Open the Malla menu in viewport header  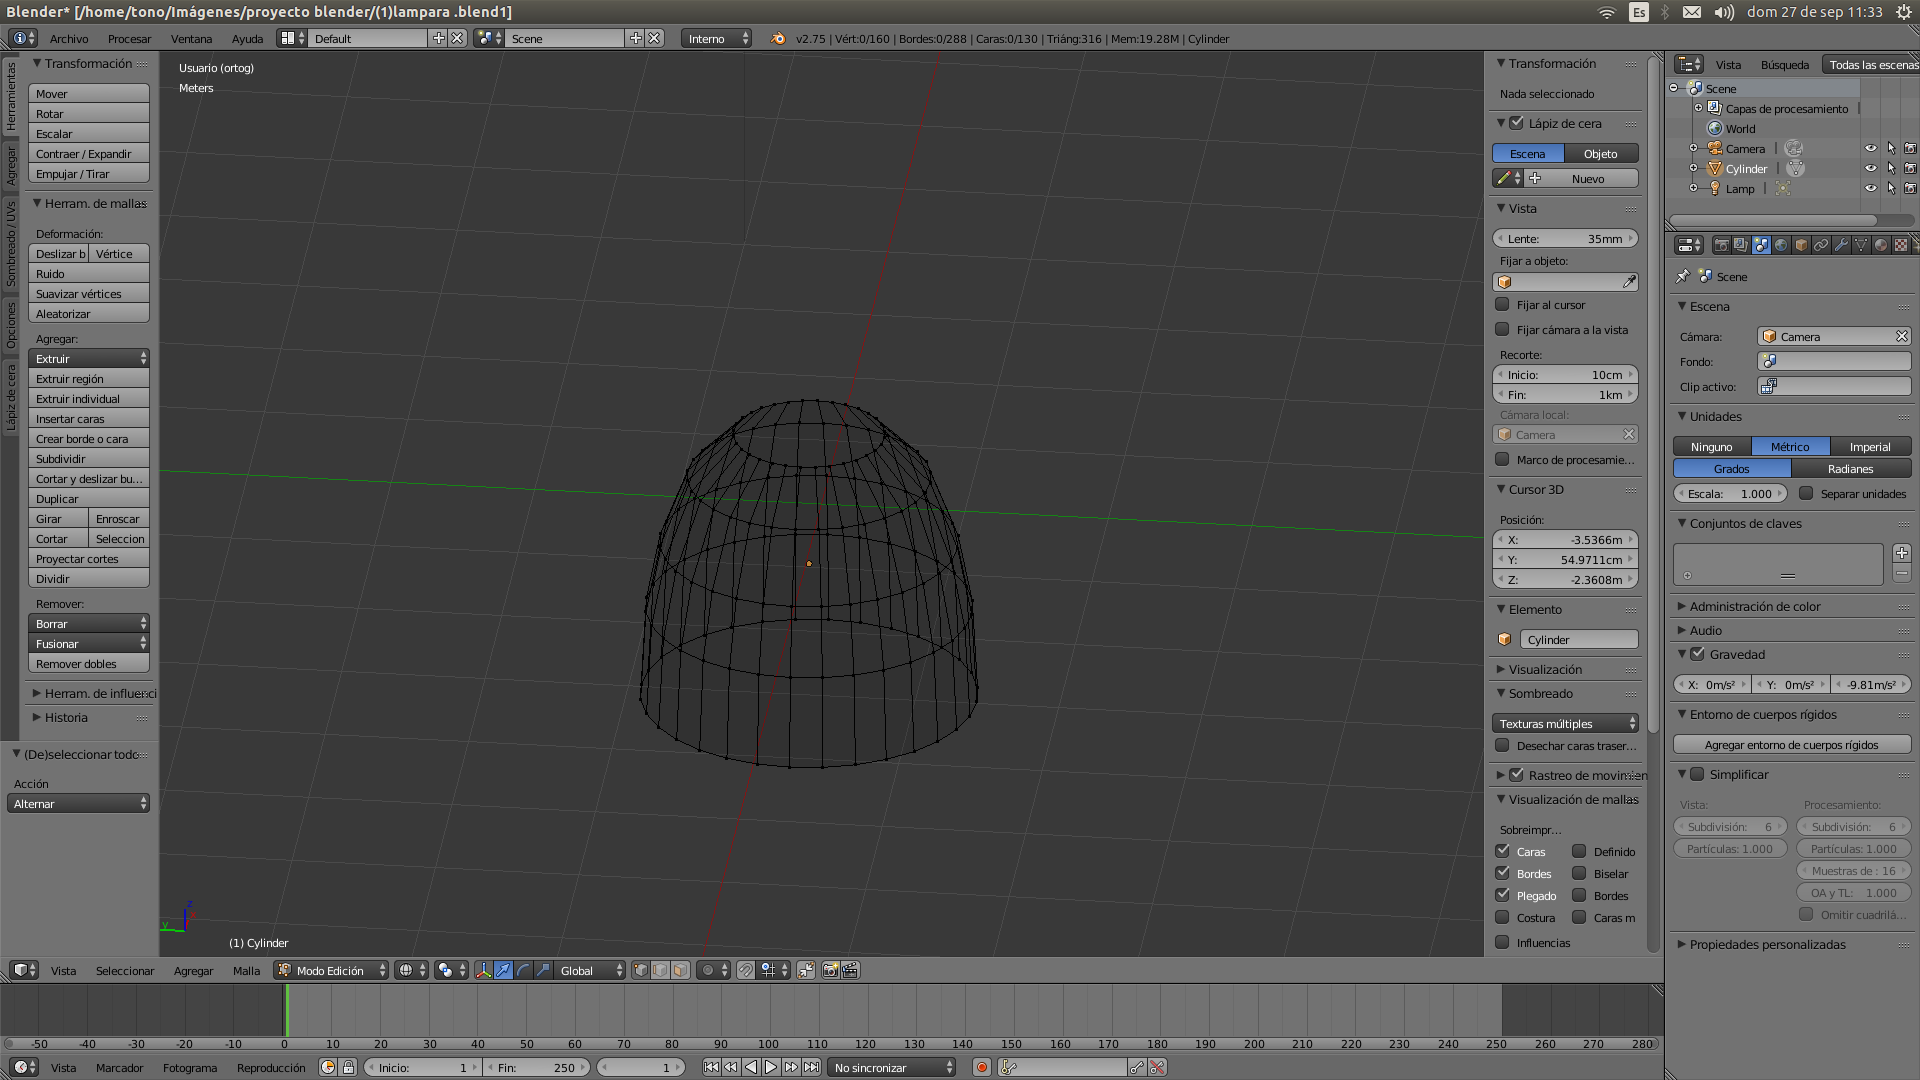pos(246,971)
